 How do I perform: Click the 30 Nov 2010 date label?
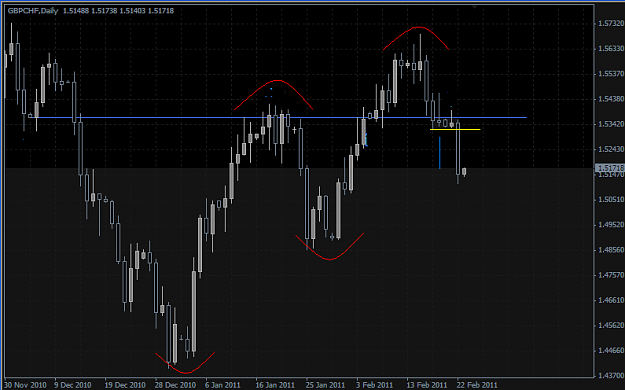coord(26,385)
